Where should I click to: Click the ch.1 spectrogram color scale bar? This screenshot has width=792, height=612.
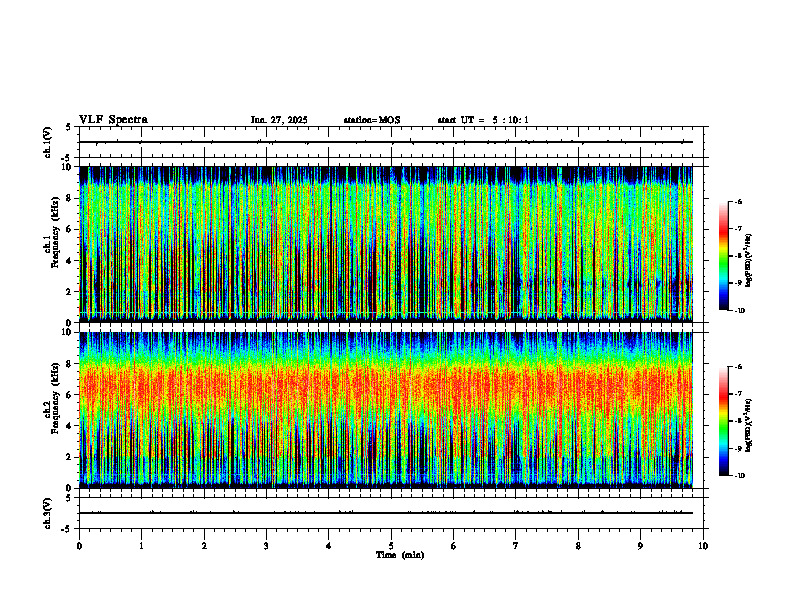point(723,256)
